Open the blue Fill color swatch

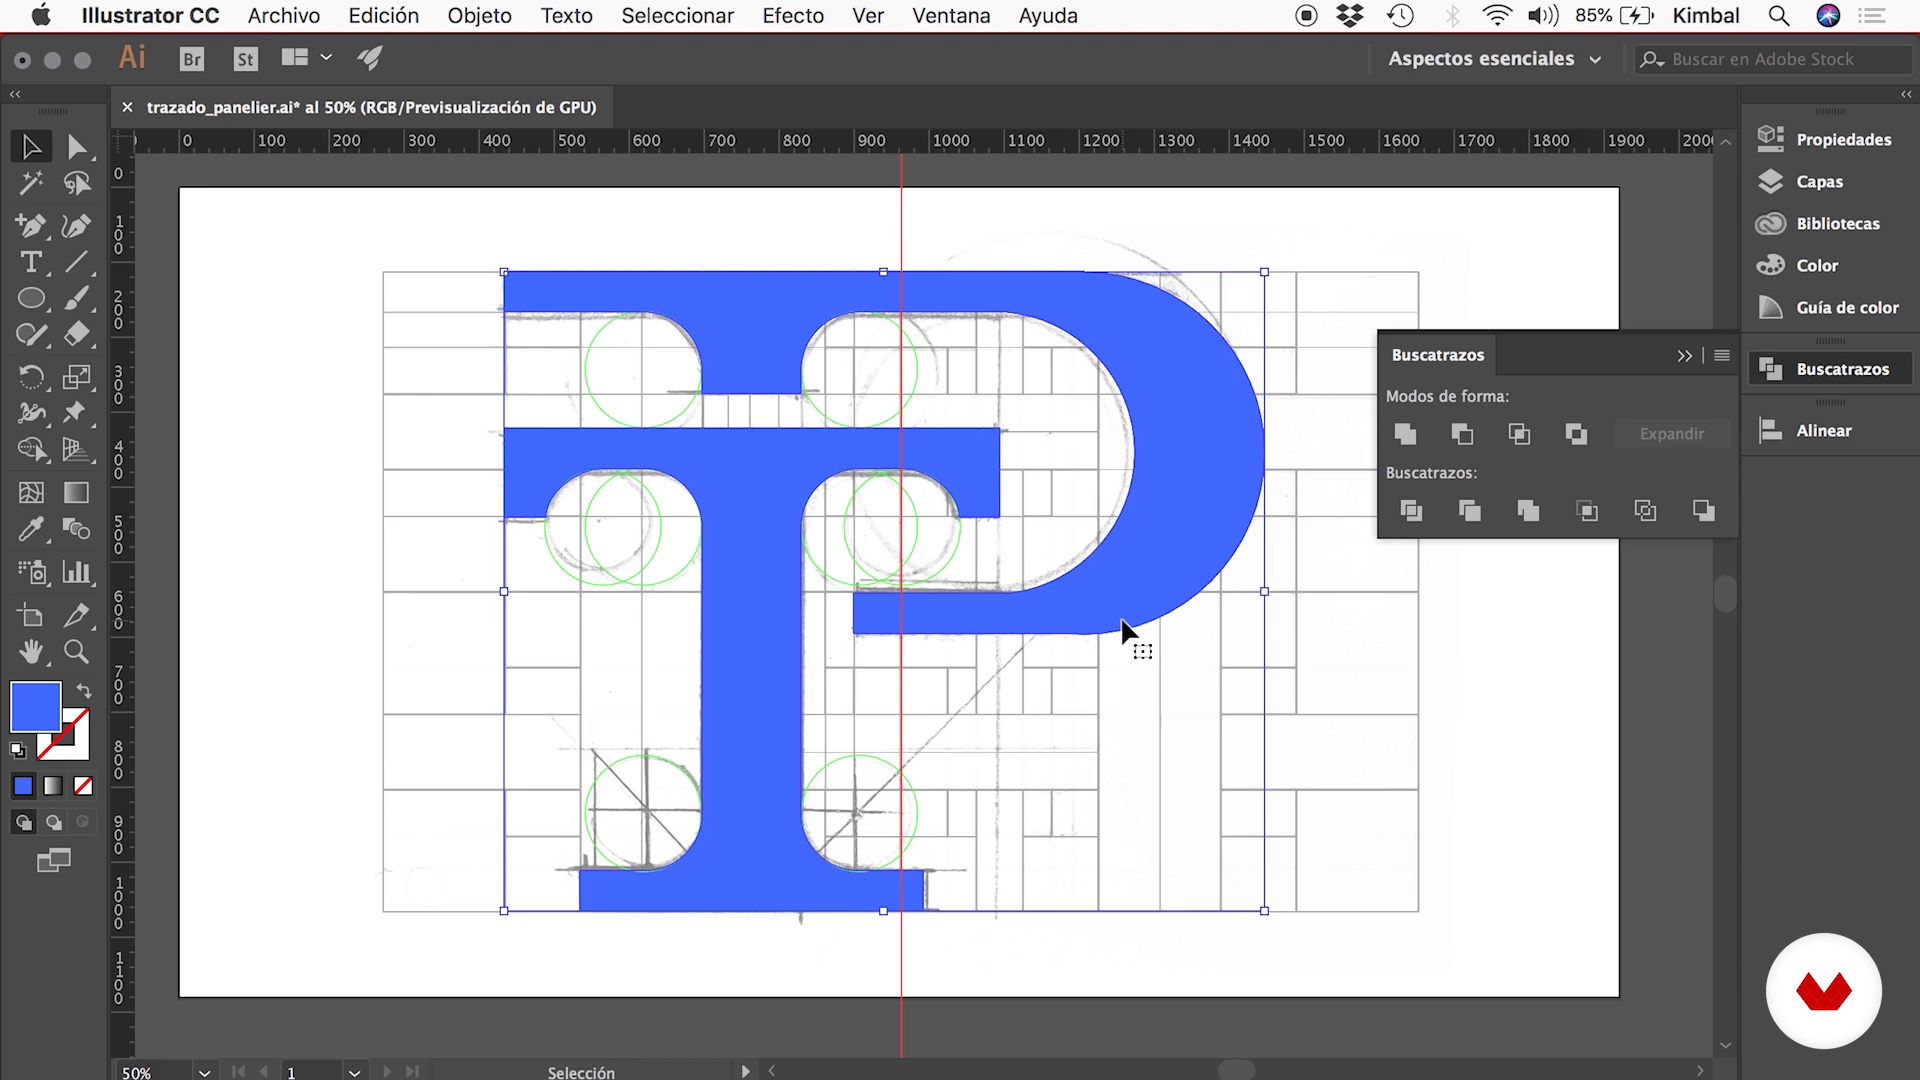36,707
